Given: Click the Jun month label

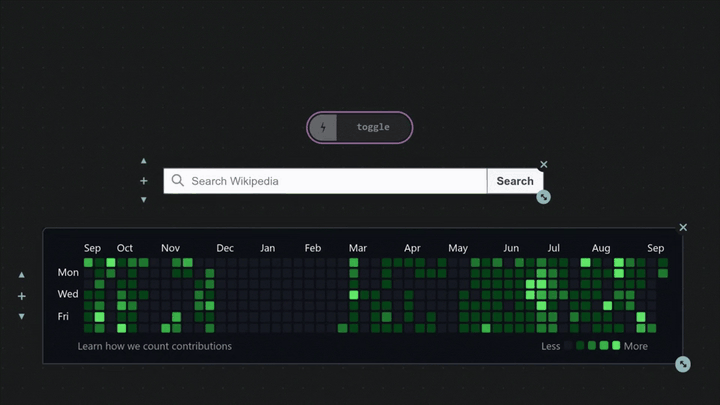Looking at the screenshot, I should [x=511, y=248].
